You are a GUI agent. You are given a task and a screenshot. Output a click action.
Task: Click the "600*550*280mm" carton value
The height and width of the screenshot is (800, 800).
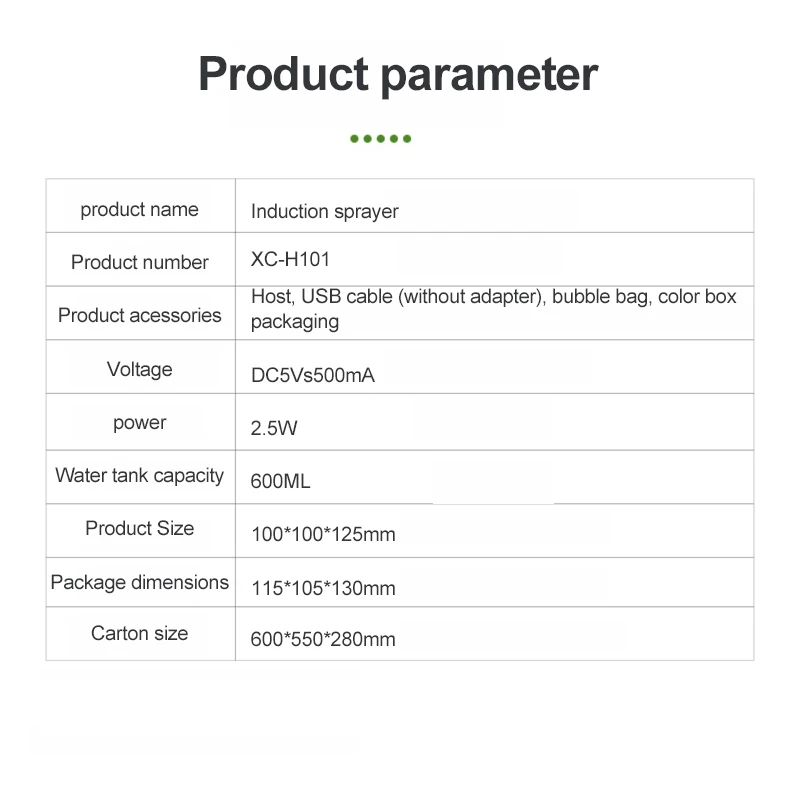(x=323, y=640)
